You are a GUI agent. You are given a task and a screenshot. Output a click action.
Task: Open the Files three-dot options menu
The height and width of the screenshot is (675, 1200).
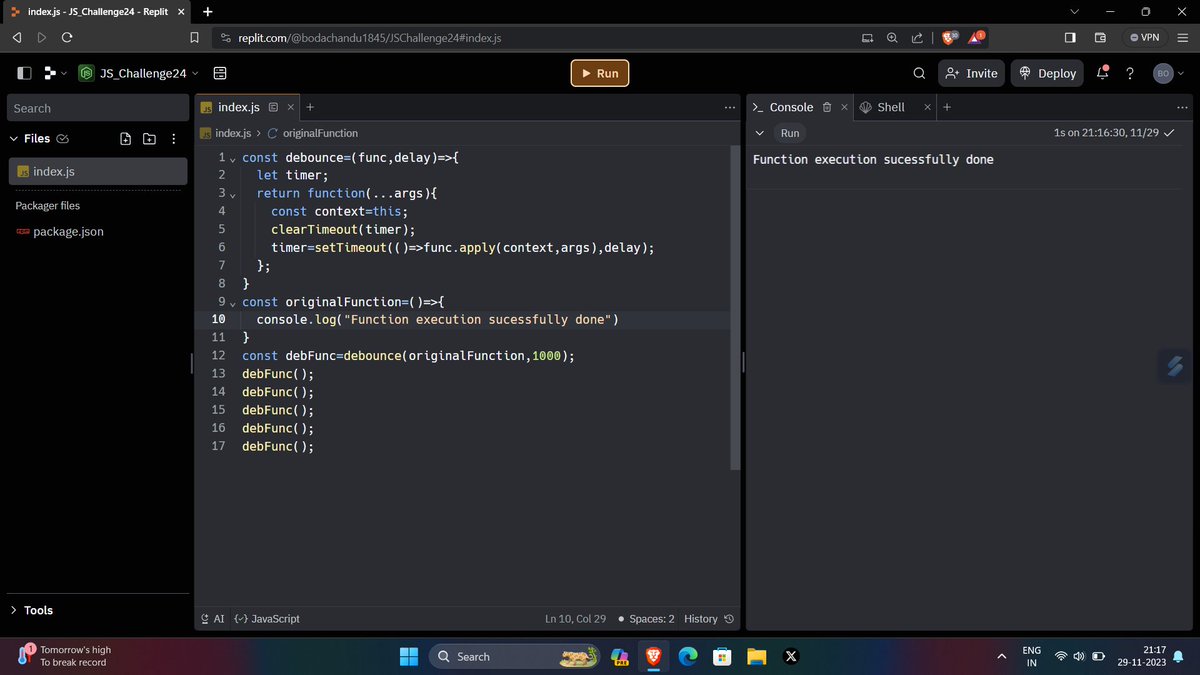(174, 139)
